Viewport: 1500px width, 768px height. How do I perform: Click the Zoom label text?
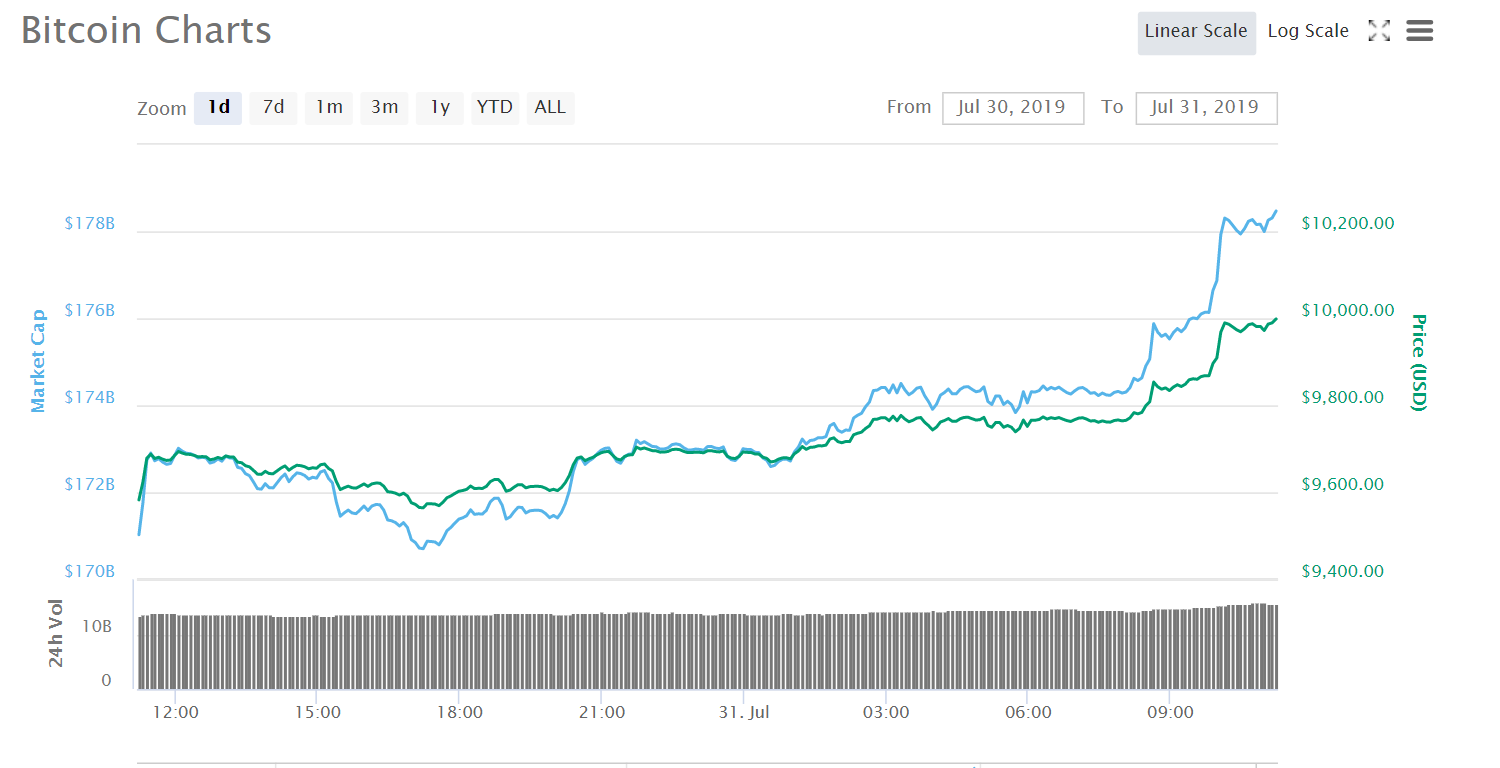coord(162,109)
